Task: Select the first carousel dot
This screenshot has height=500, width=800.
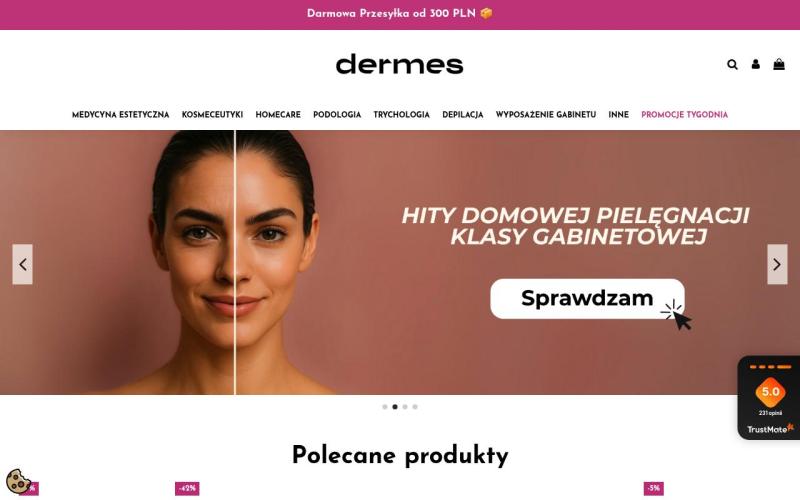Action: [385, 407]
